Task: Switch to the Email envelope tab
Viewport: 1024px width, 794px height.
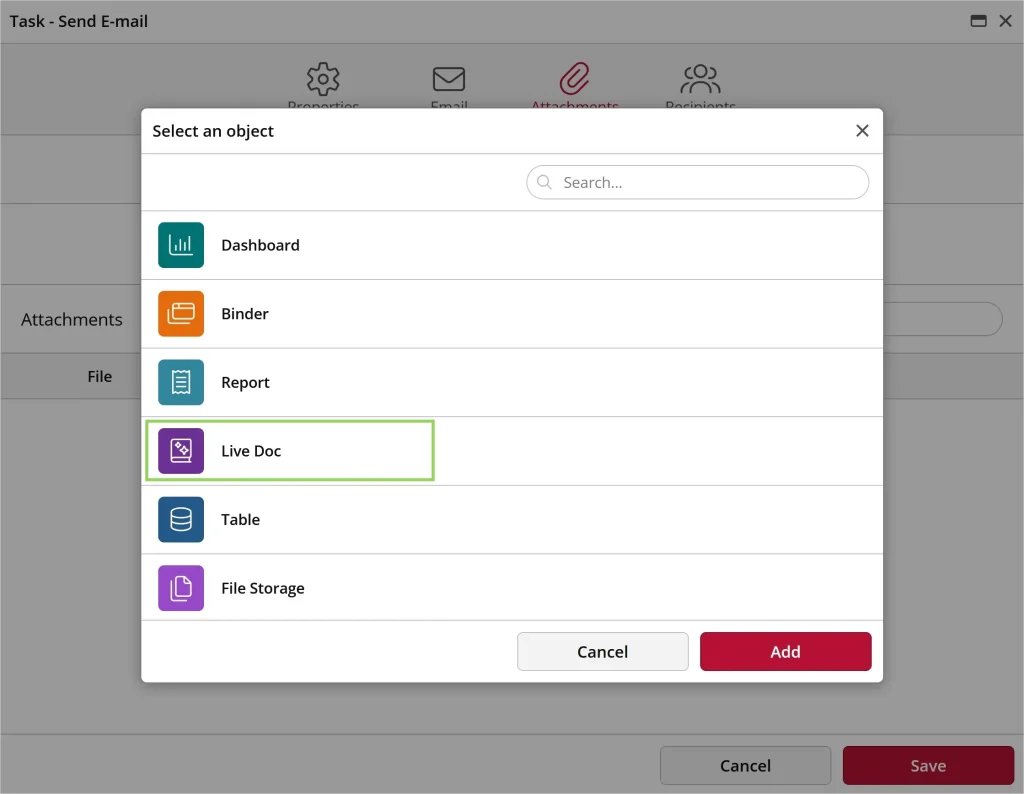Action: 449,81
